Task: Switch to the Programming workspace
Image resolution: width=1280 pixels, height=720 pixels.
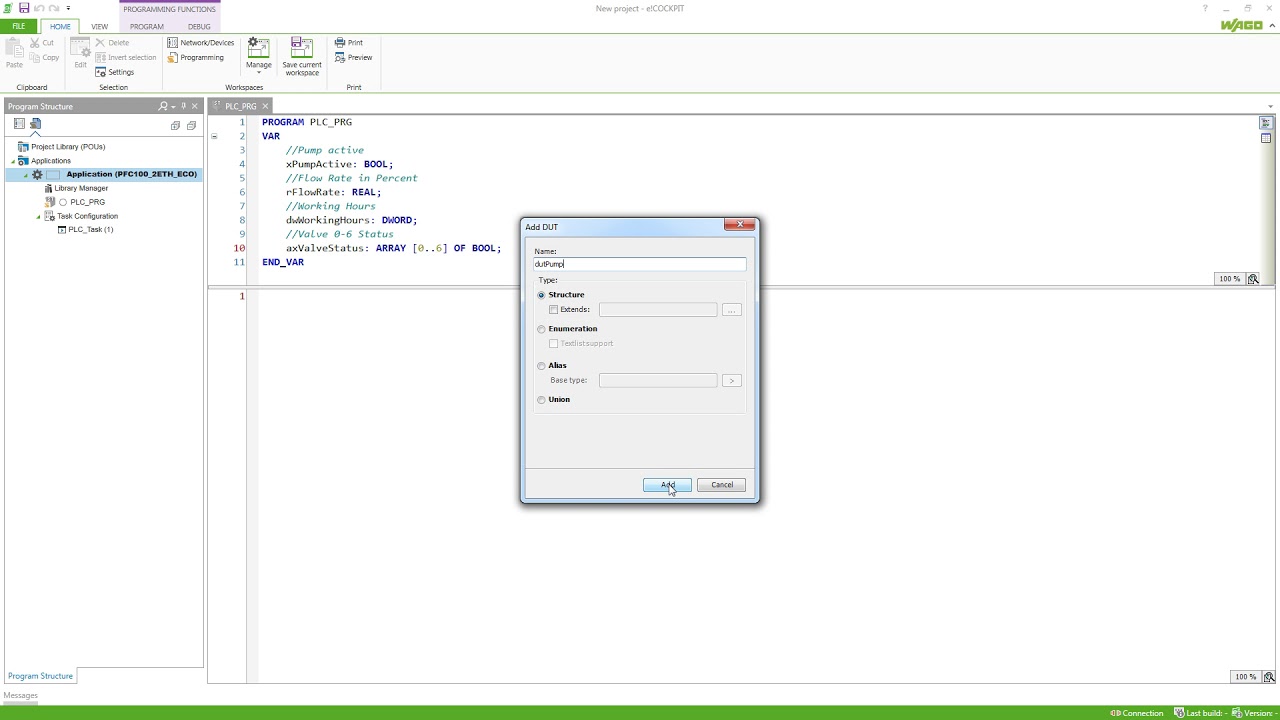Action: click(x=195, y=57)
